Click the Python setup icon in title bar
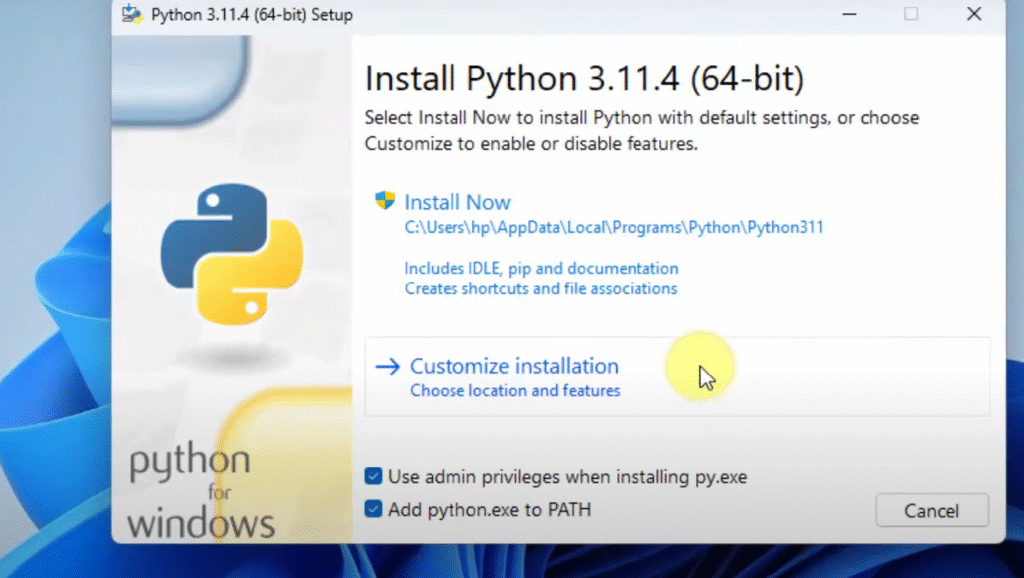Viewport: 1024px width, 578px height. pos(132,15)
